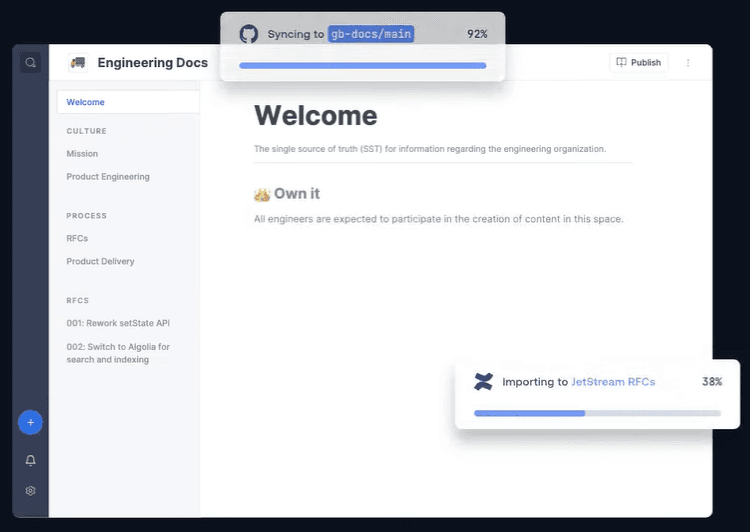Click the crown emoji beside Own it
The image size is (750, 532).
(262, 194)
